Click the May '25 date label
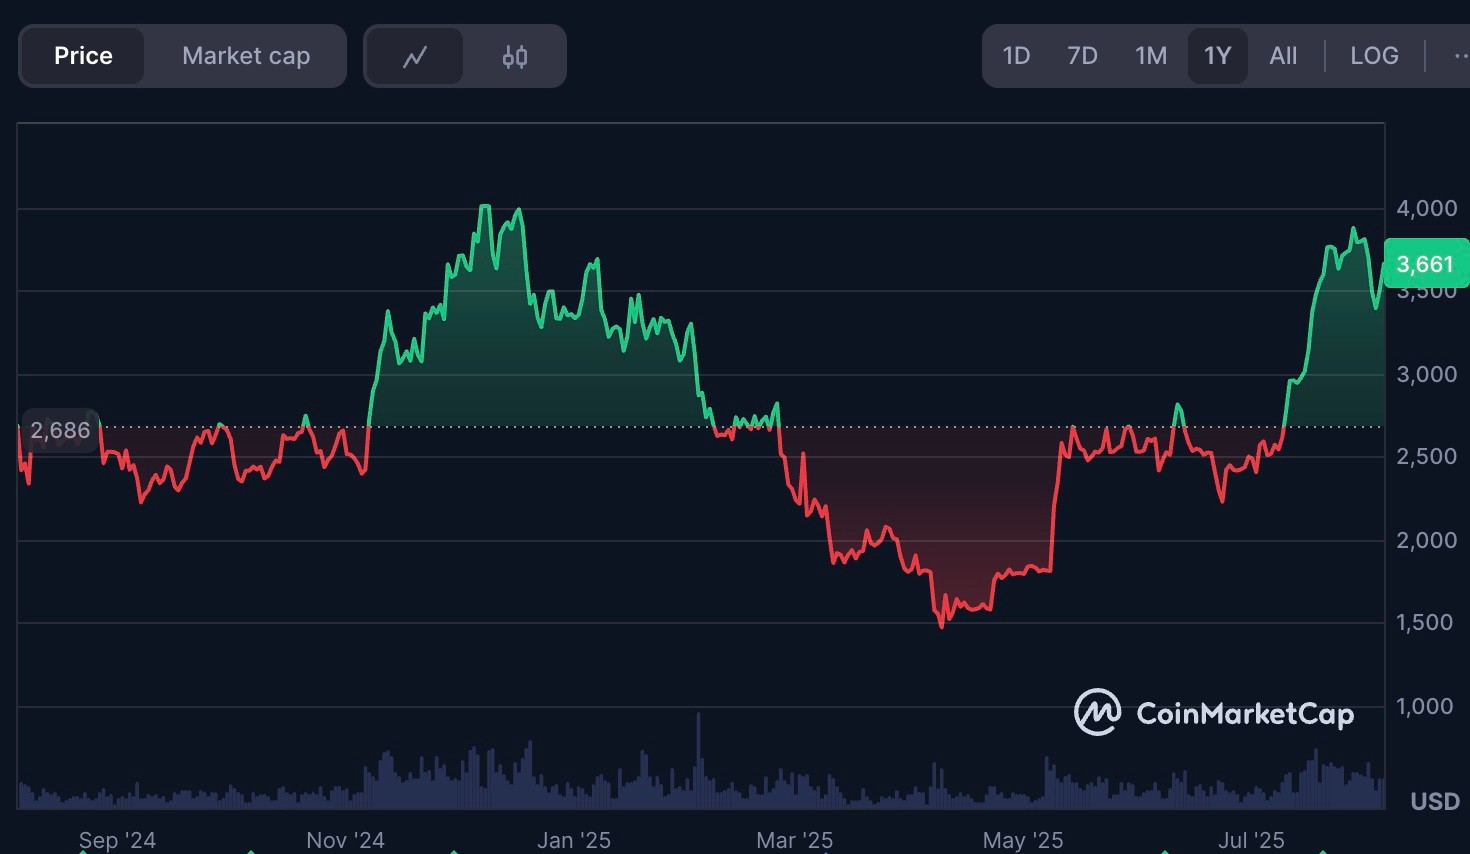1470x854 pixels. [x=1023, y=840]
